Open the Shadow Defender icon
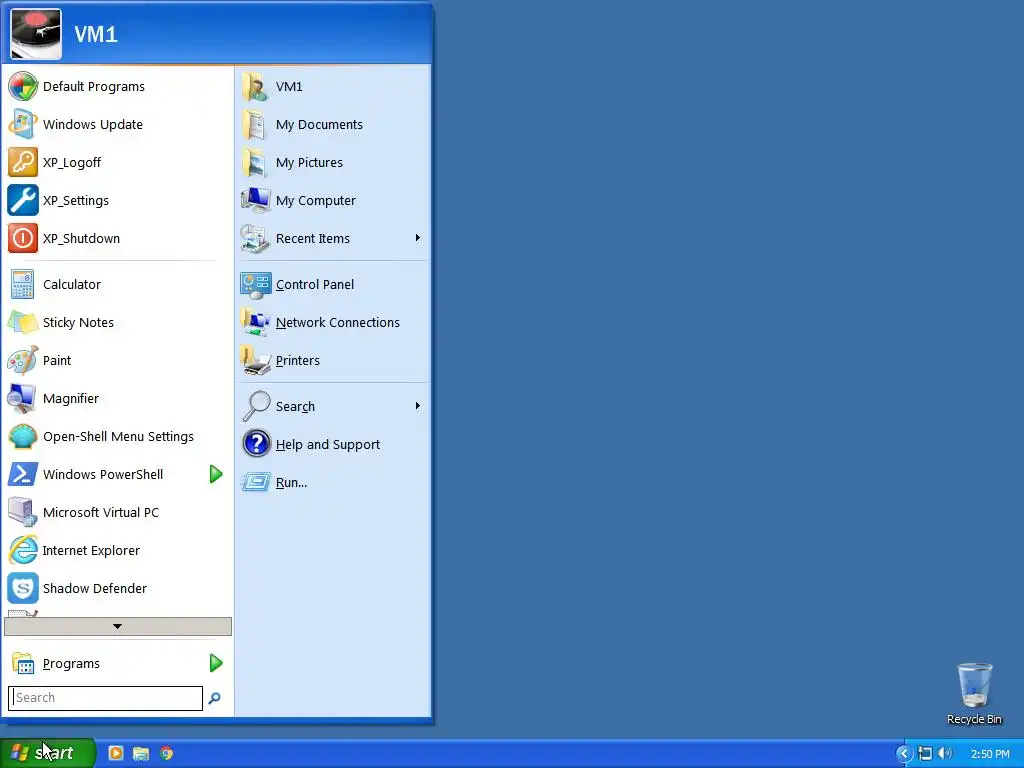The image size is (1024, 768). [23, 588]
